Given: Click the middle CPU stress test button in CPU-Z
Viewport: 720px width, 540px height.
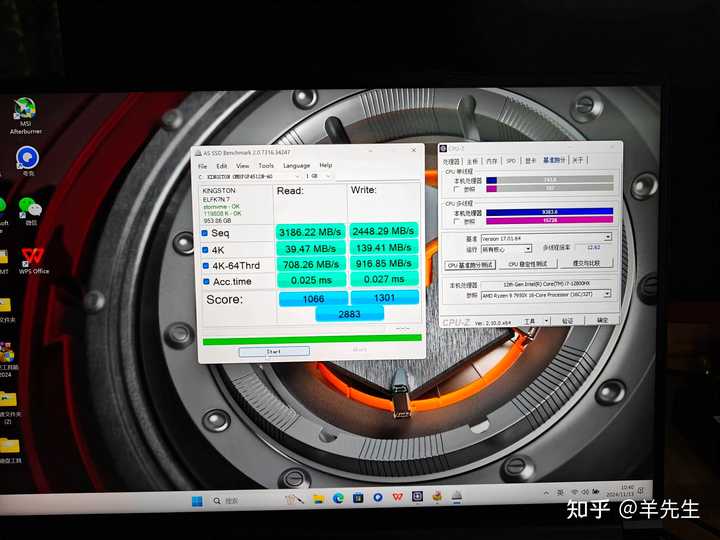Looking at the screenshot, I should [528, 264].
